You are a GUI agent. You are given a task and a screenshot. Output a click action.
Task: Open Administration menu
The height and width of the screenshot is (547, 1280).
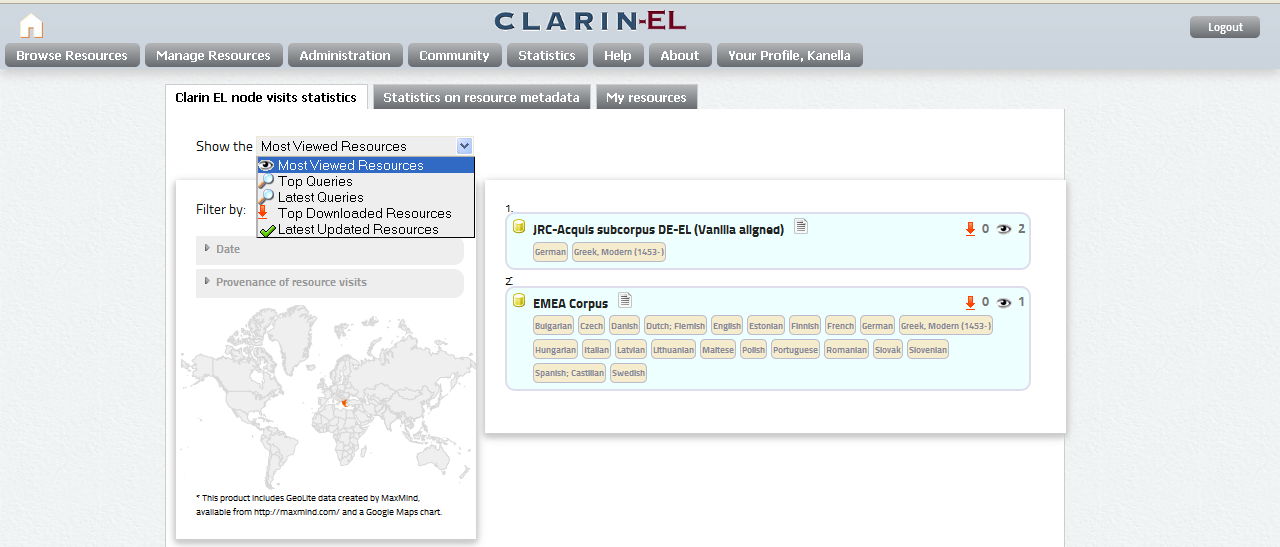[345, 55]
